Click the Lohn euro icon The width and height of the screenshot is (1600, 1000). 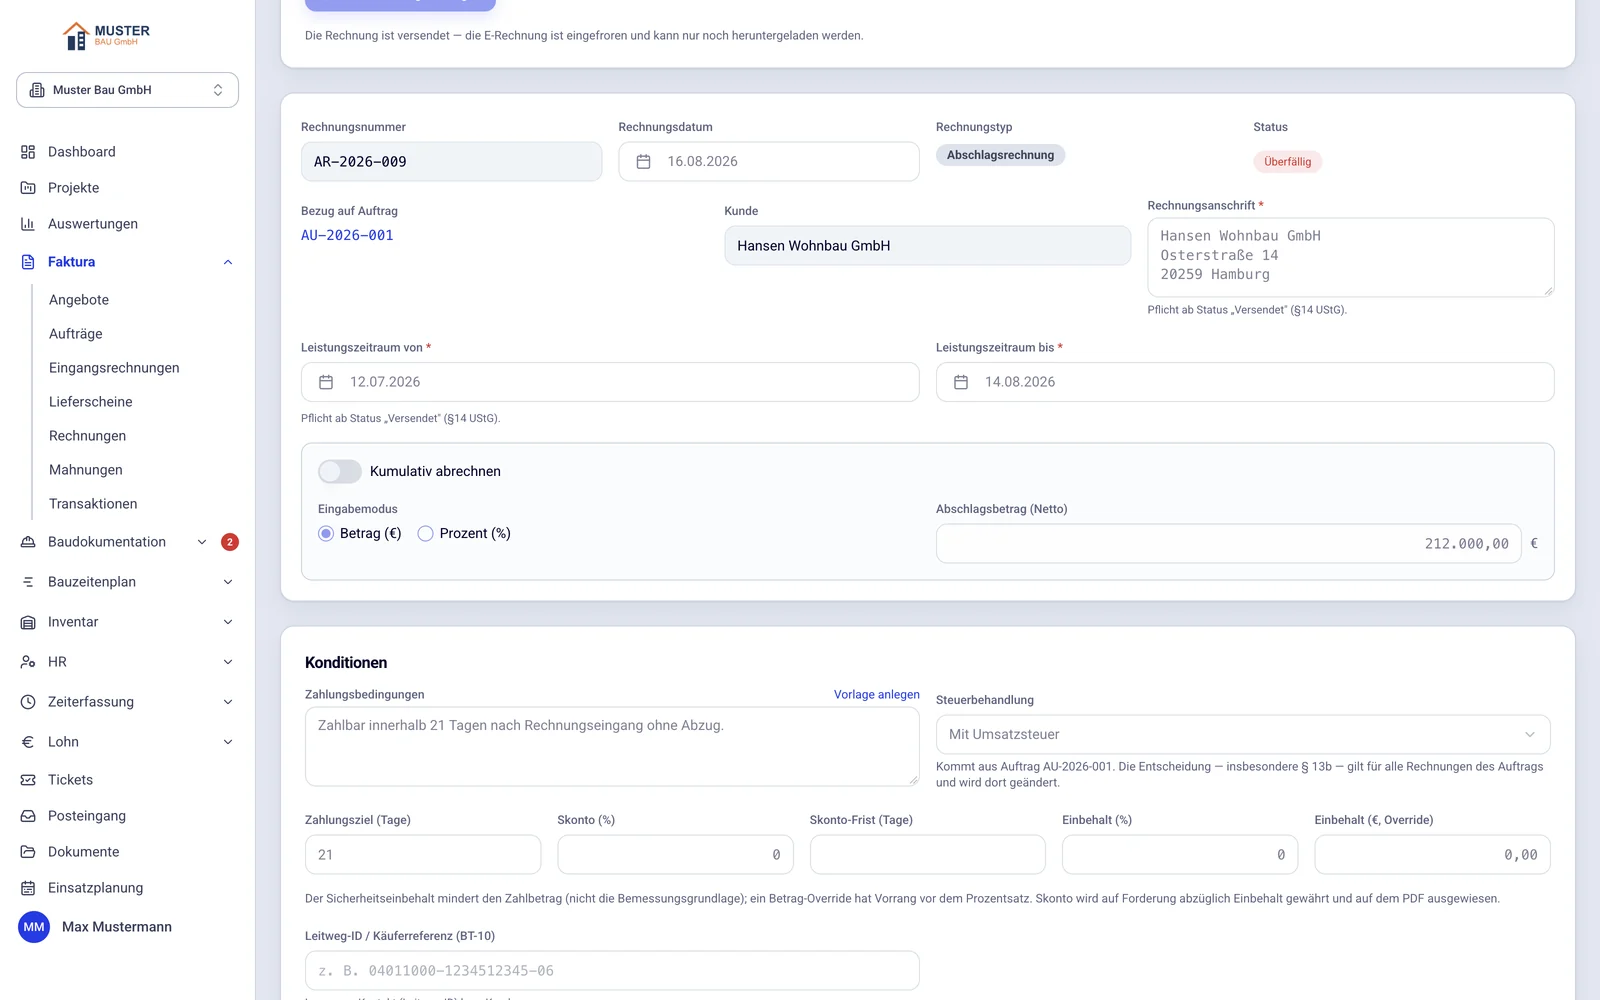point(28,742)
